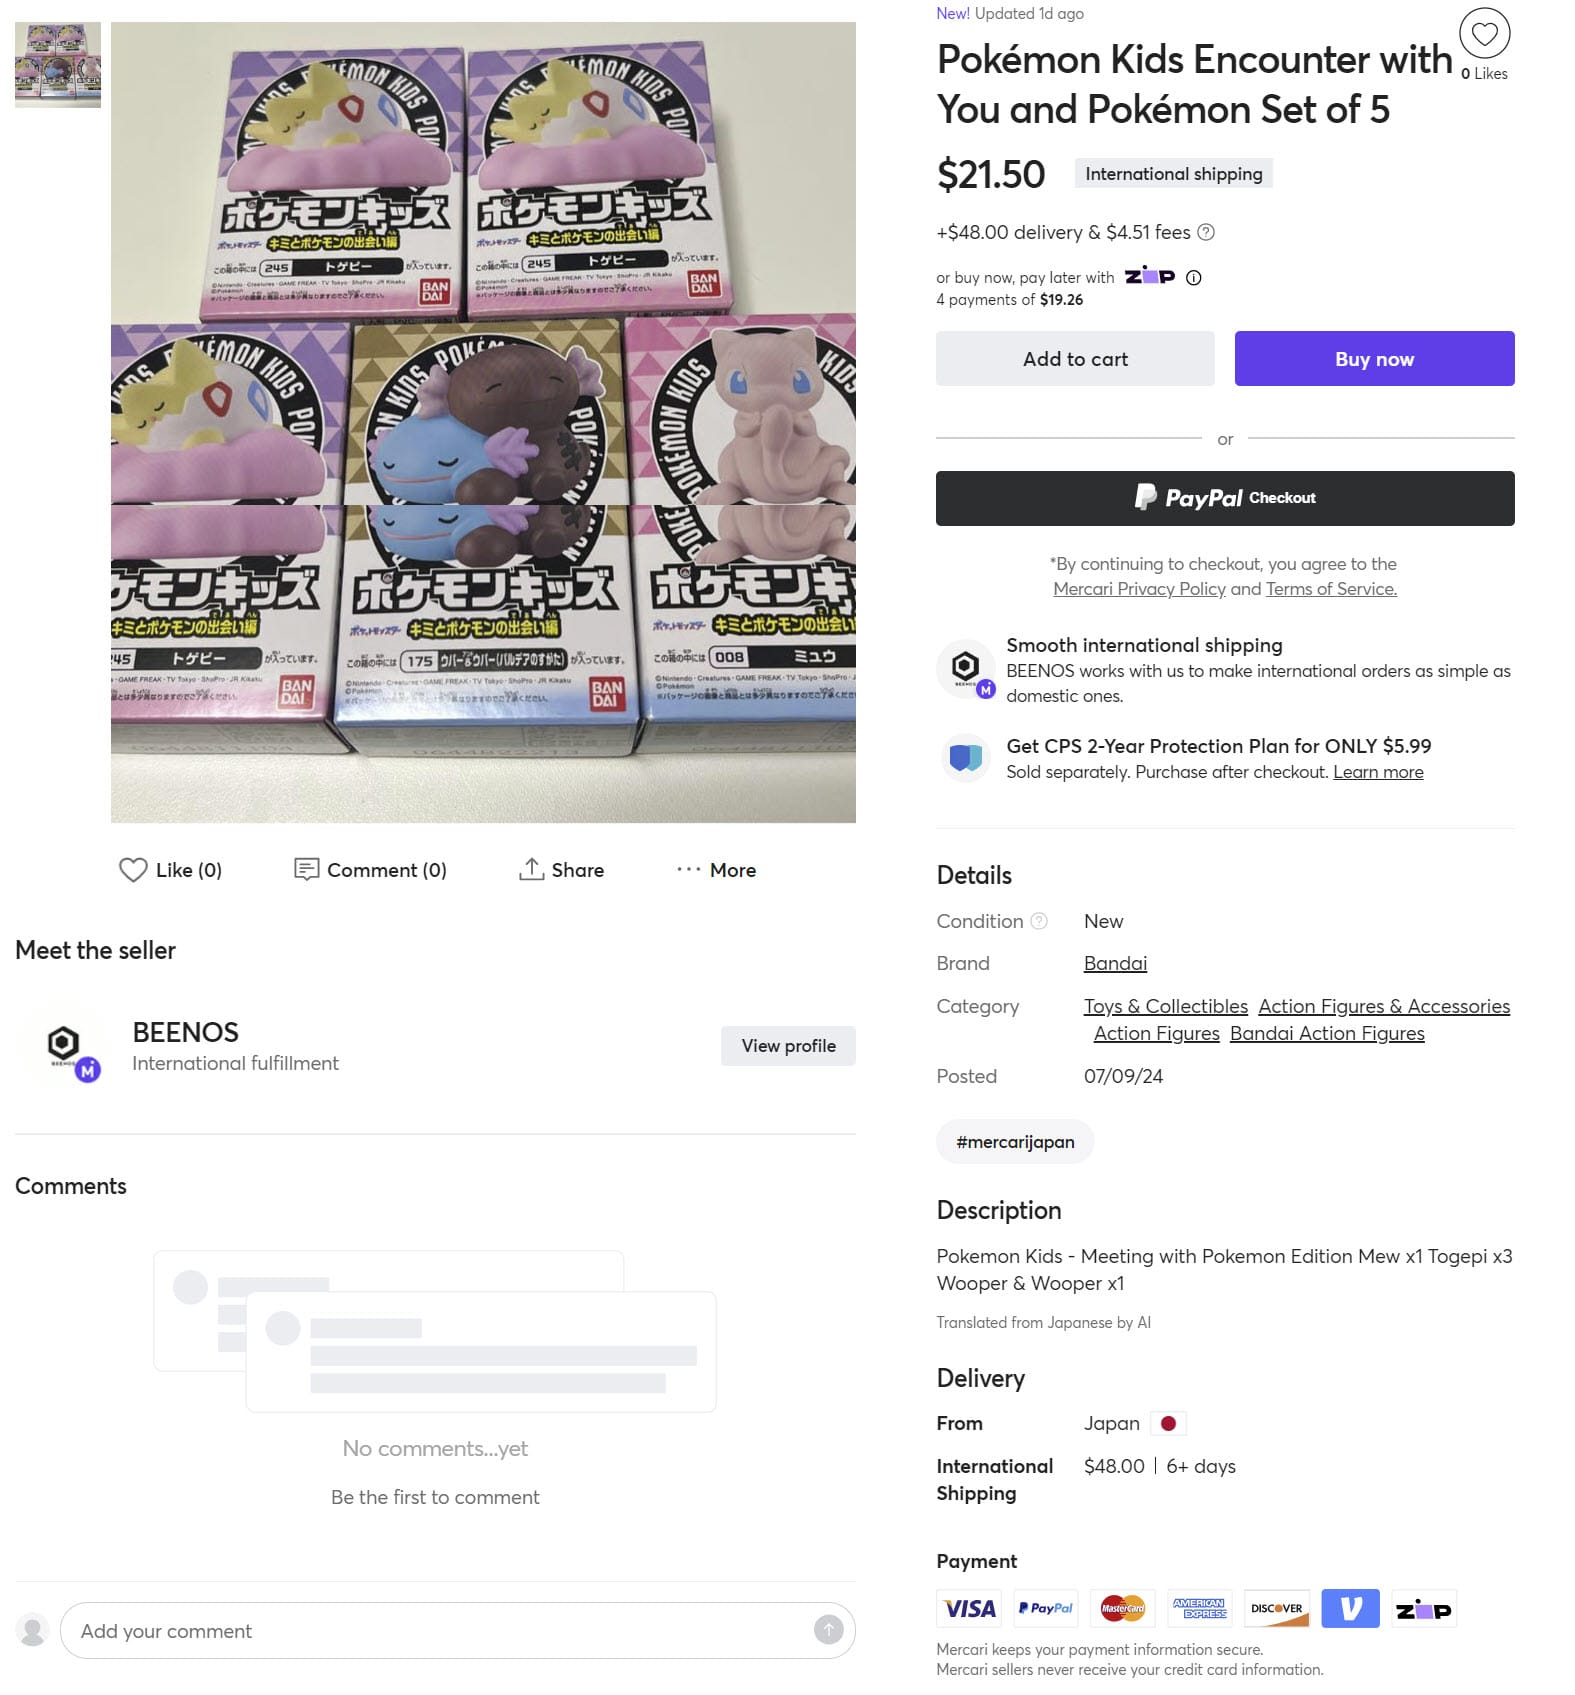The image size is (1575, 1695).
Task: Select the listing photo thumbnail
Action: click(58, 65)
